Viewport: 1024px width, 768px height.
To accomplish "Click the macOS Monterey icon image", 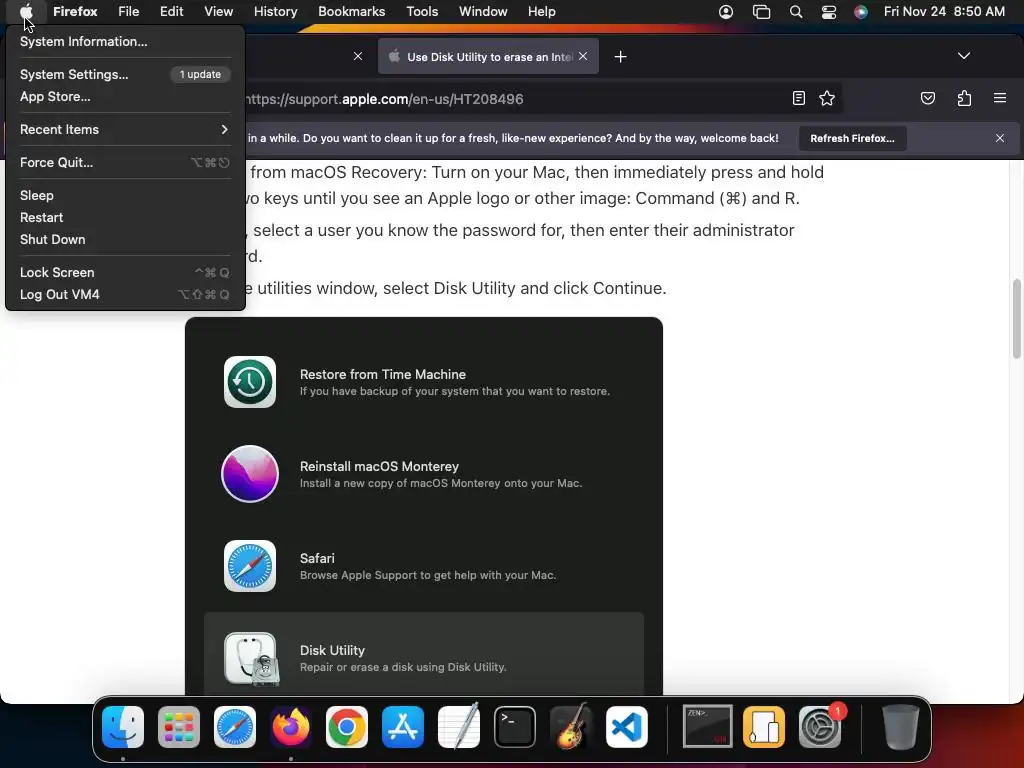I will [x=250, y=474].
